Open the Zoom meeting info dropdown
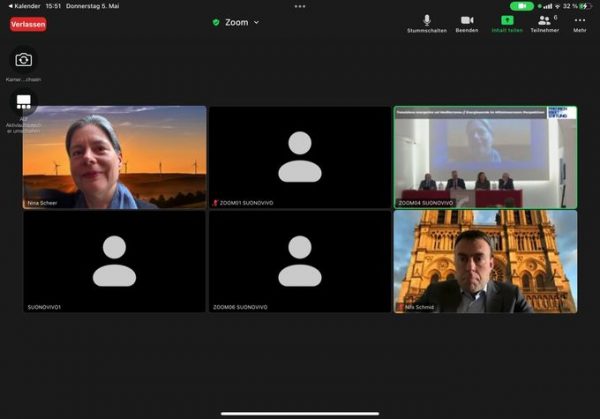This screenshot has height=419, width=600. 242,23
